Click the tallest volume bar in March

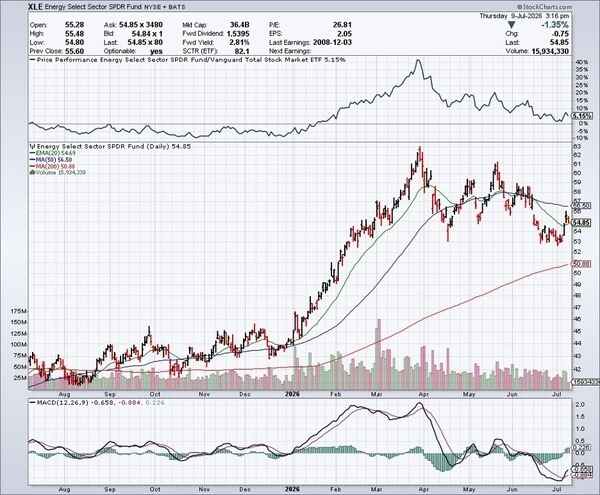(379, 354)
